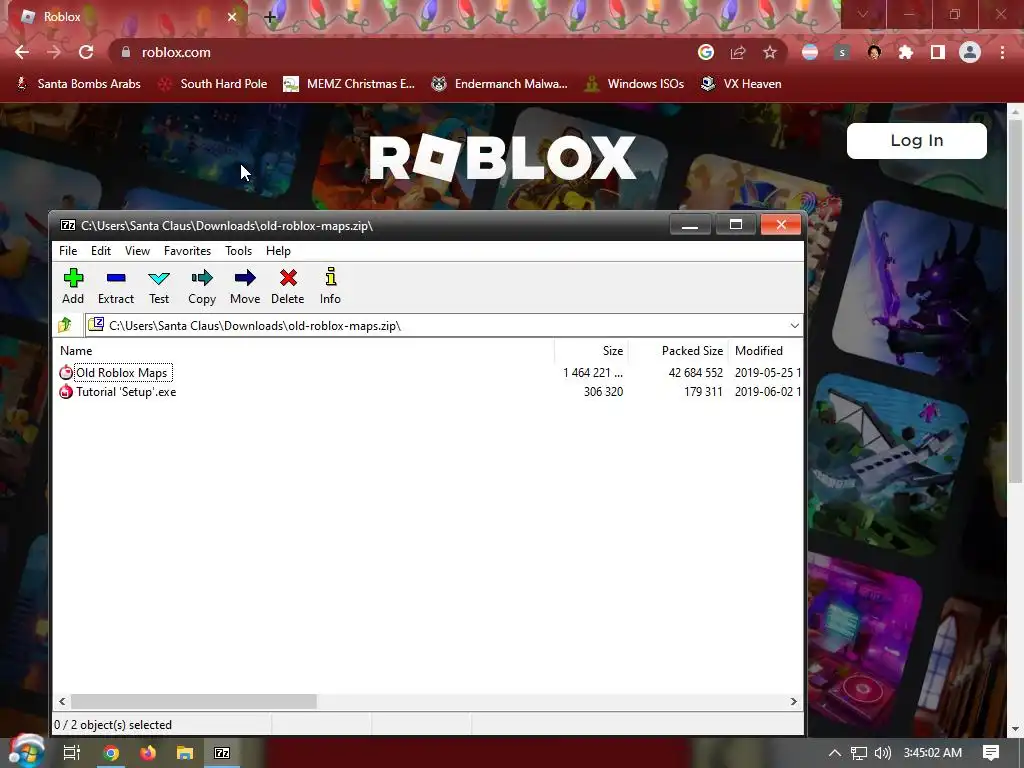Go forward in Chrome
The width and height of the screenshot is (1024, 768).
pyautogui.click(x=54, y=52)
